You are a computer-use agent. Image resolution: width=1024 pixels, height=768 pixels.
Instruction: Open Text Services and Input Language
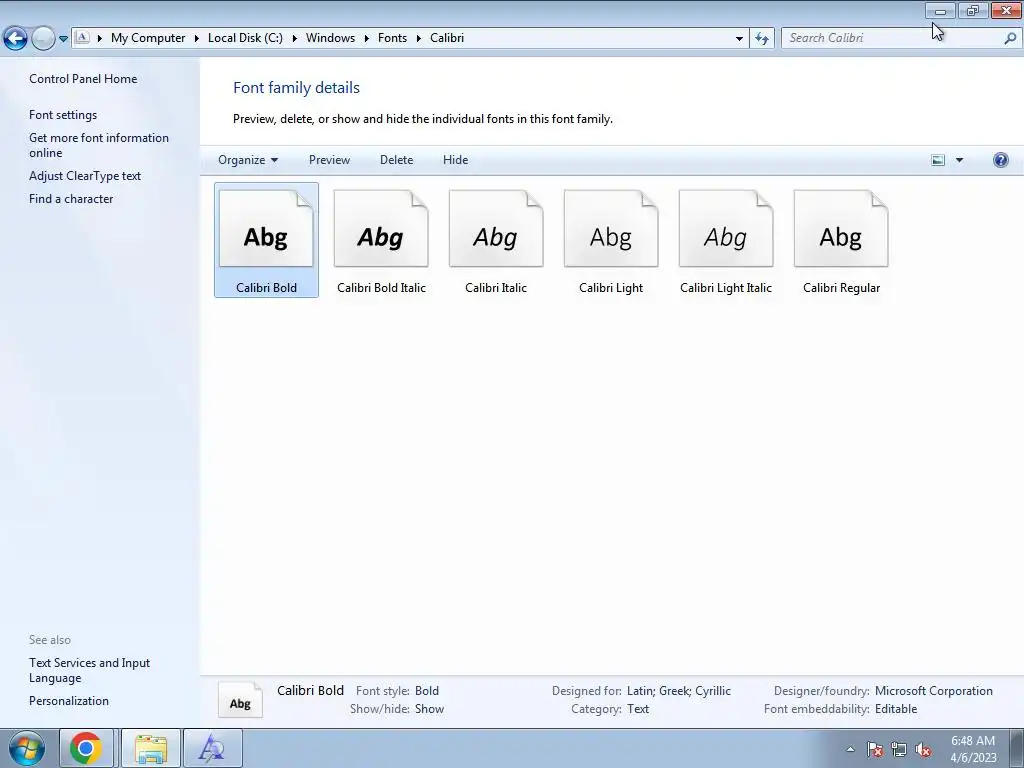[x=89, y=670]
